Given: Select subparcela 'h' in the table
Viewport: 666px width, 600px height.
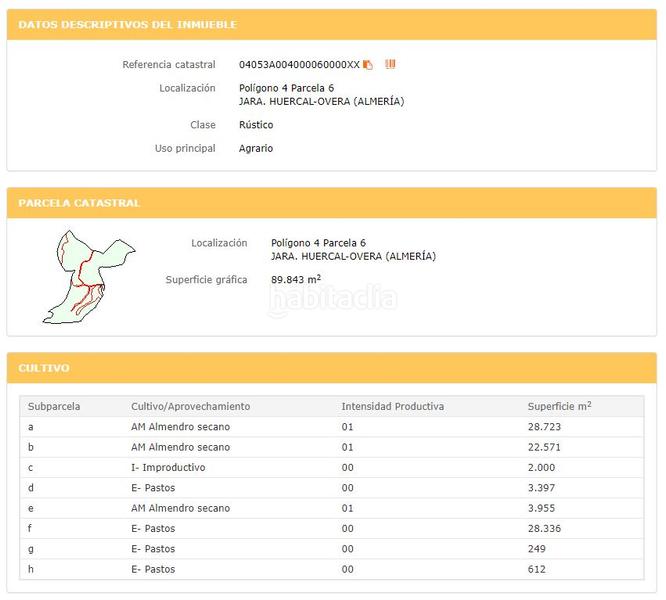Looking at the screenshot, I should 31,570.
